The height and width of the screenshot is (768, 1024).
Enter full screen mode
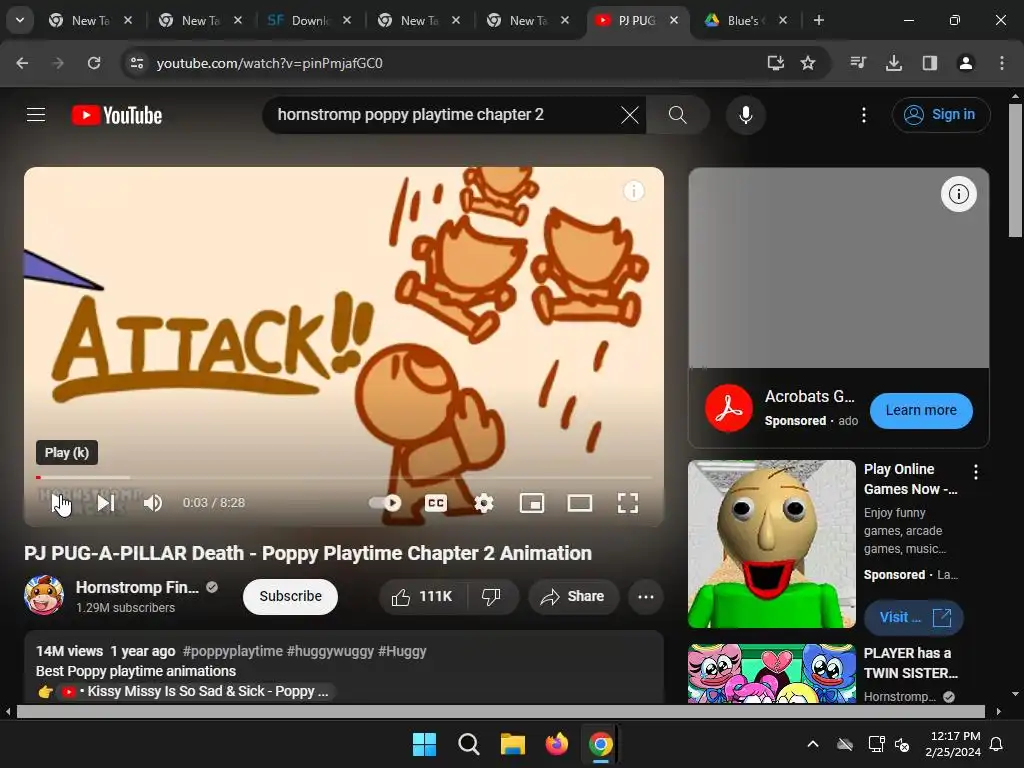(628, 502)
